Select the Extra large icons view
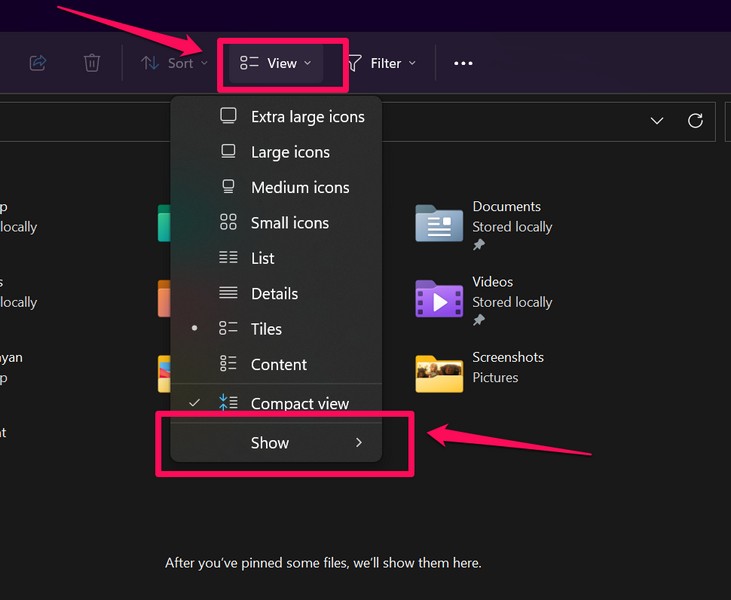Image resolution: width=731 pixels, height=600 pixels. click(306, 117)
